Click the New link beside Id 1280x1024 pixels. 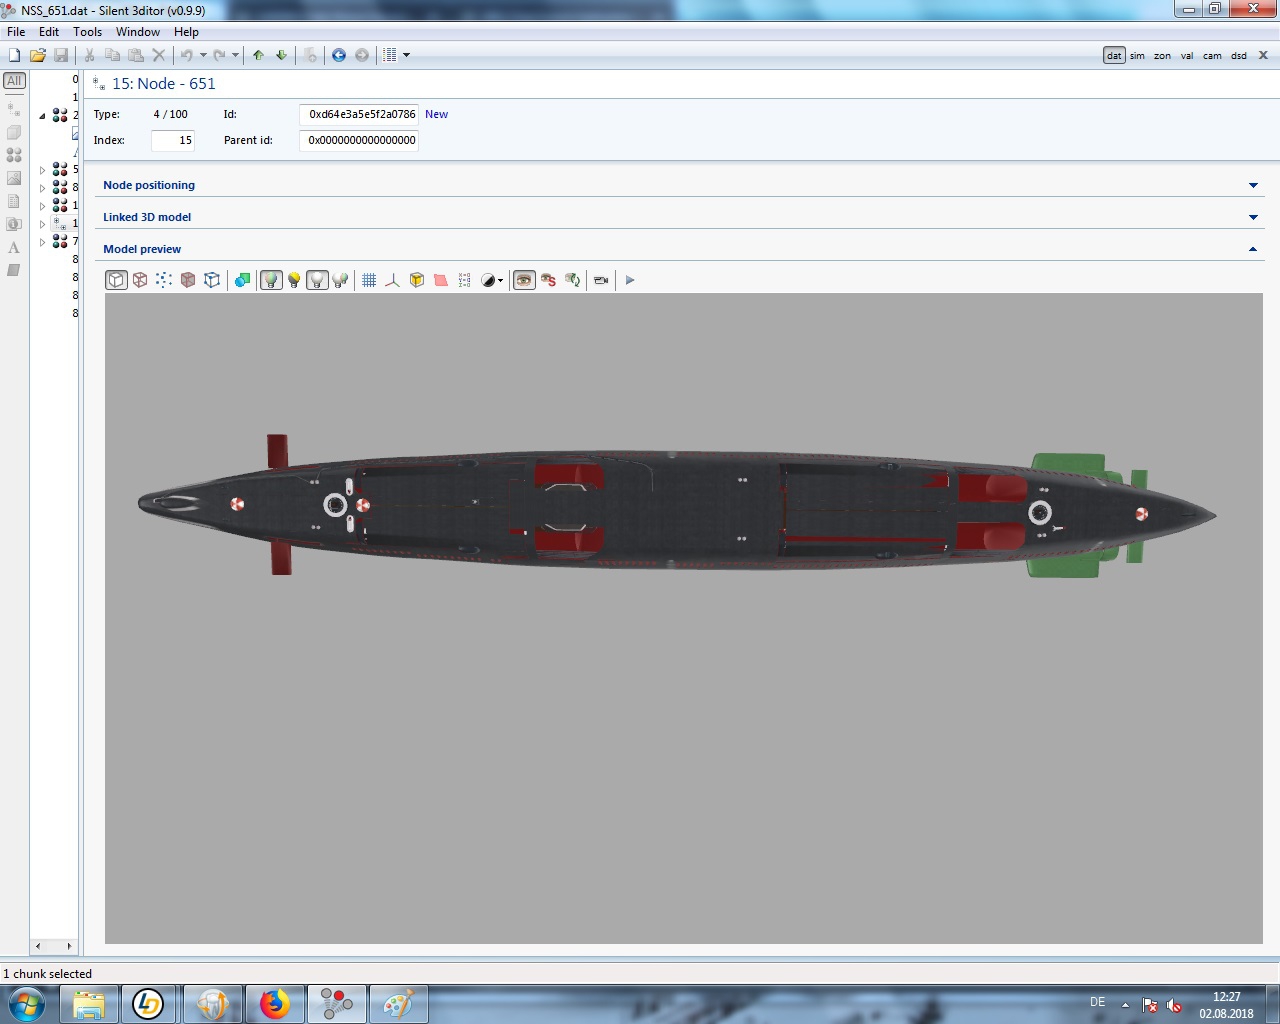click(x=436, y=114)
